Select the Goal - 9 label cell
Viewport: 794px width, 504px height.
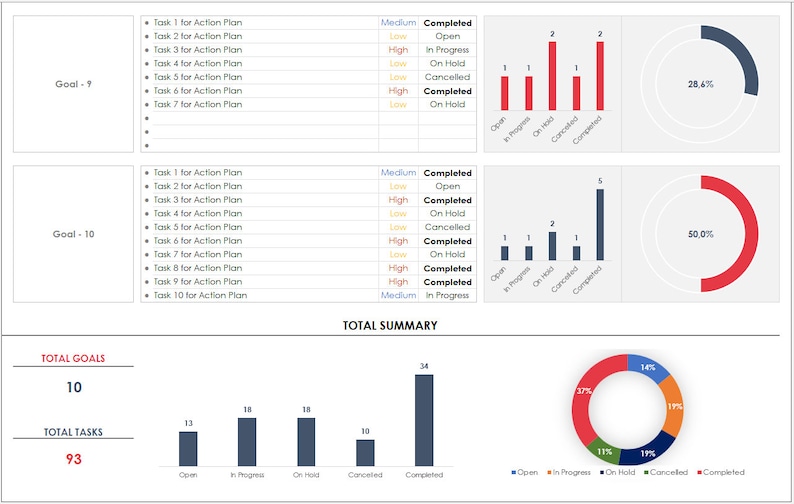pos(73,84)
